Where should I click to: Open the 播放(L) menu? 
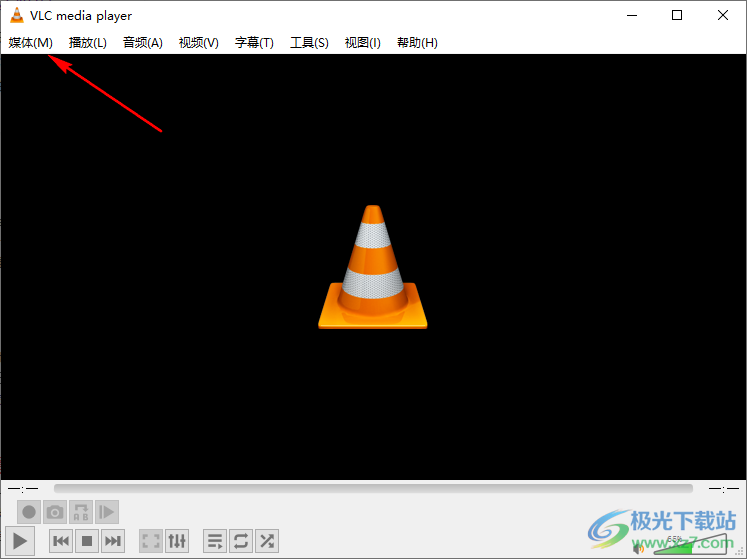(x=88, y=43)
